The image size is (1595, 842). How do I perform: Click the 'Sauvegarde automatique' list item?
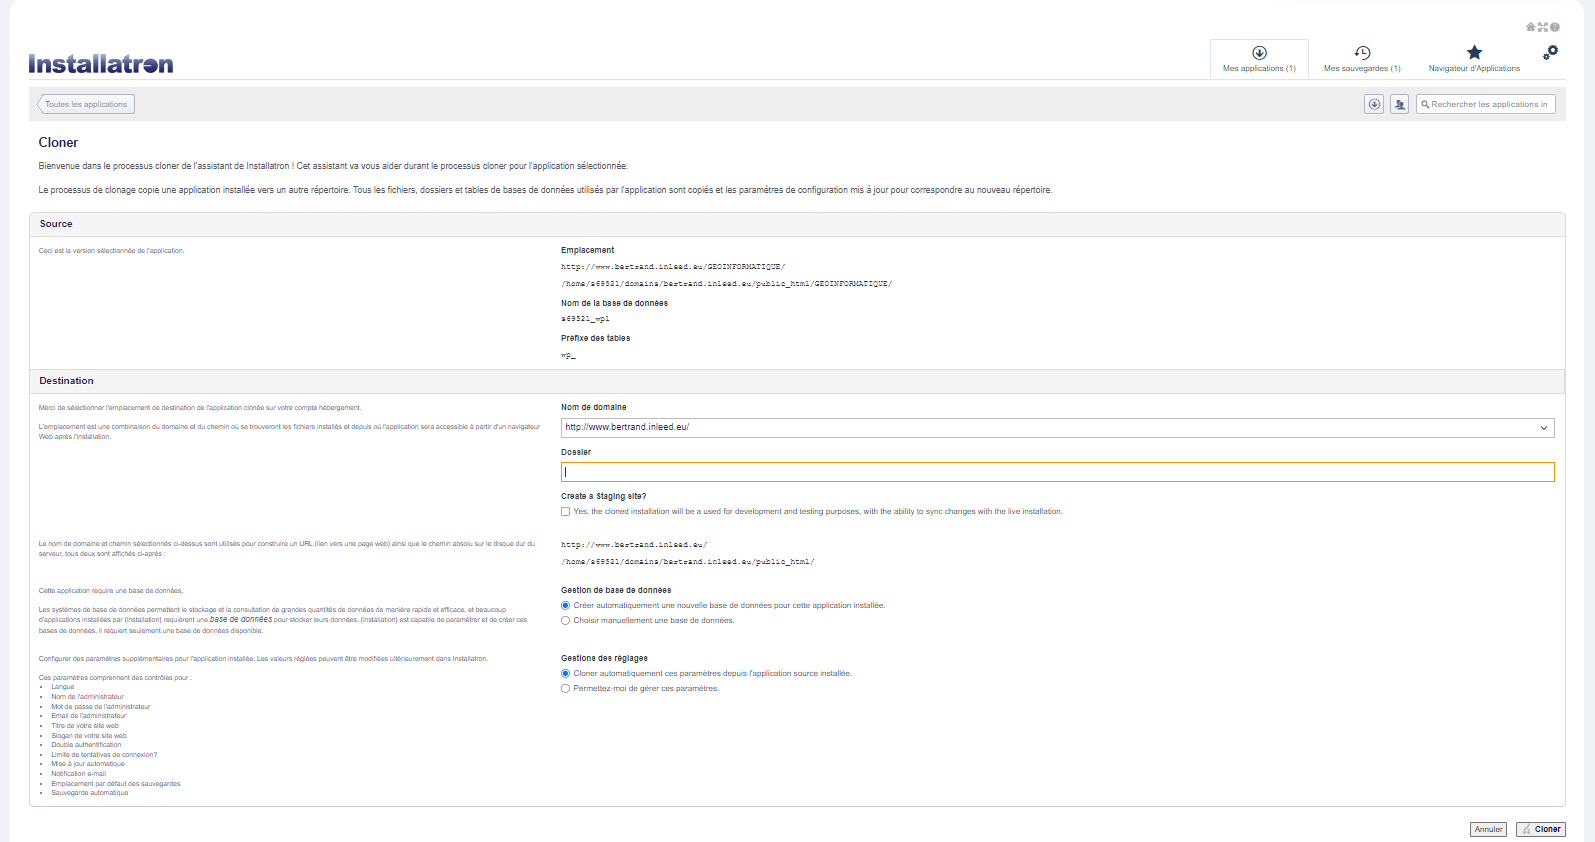(x=90, y=793)
